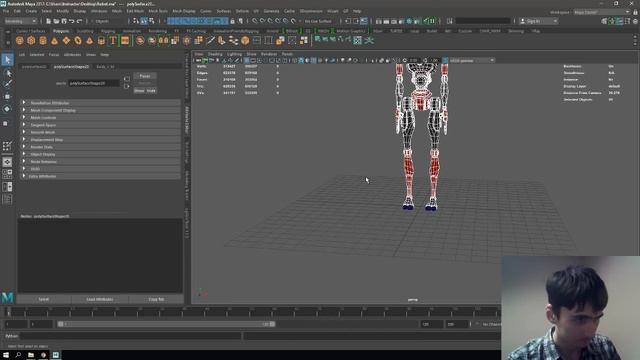
Task: Open the viewport Shading menu
Action: click(x=215, y=54)
